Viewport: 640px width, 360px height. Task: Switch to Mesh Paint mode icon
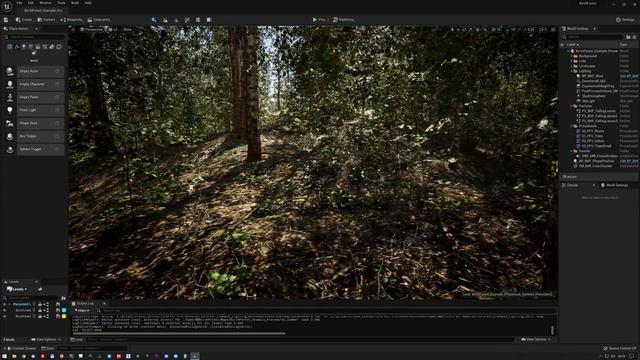tap(187, 20)
